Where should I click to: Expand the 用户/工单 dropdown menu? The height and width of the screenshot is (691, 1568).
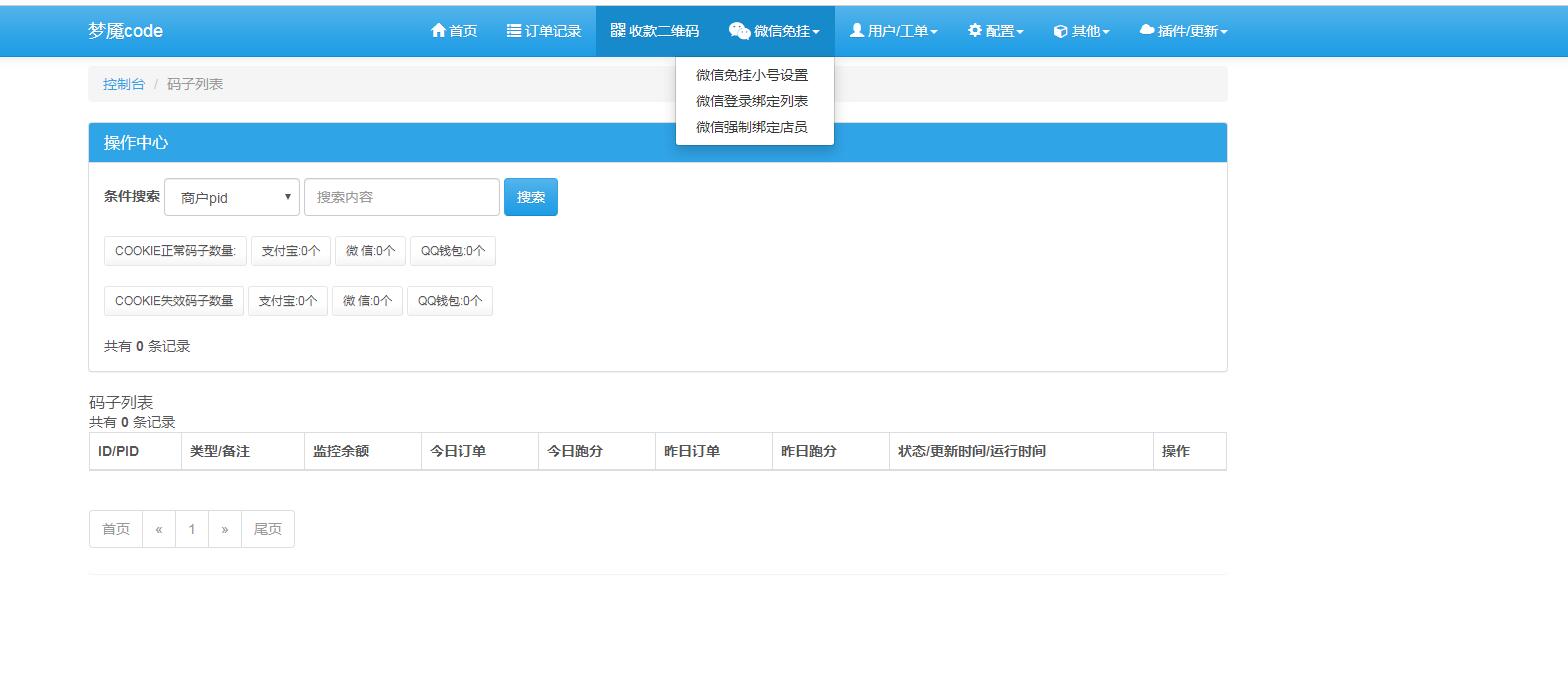(x=893, y=31)
